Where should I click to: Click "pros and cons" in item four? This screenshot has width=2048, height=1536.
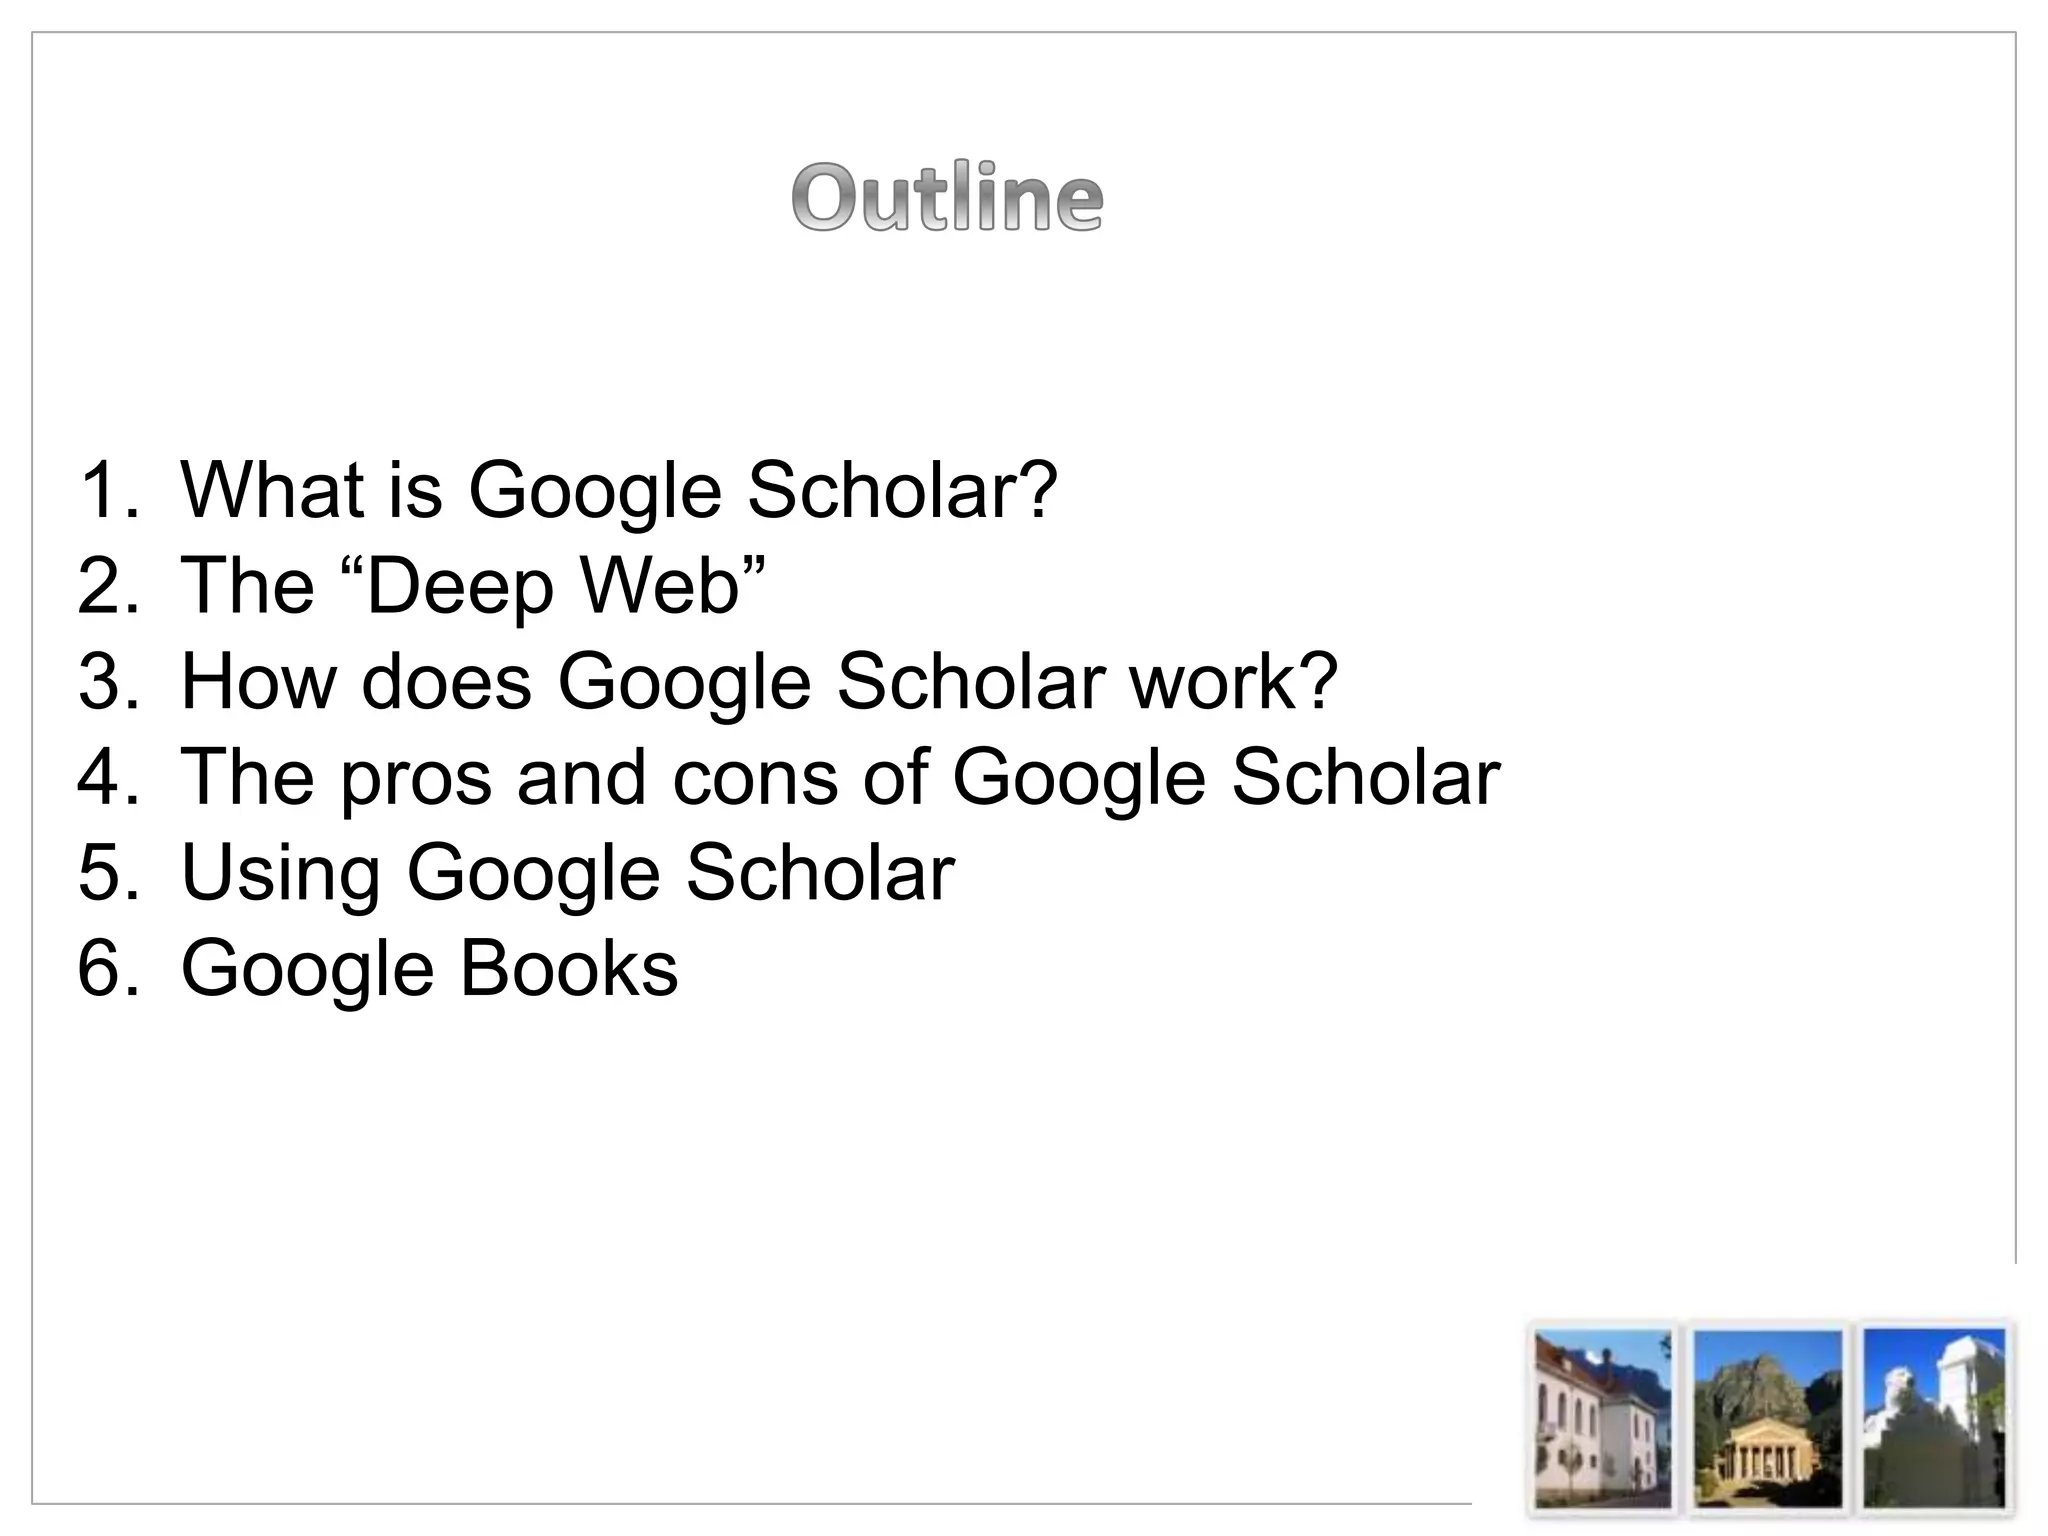click(589, 777)
